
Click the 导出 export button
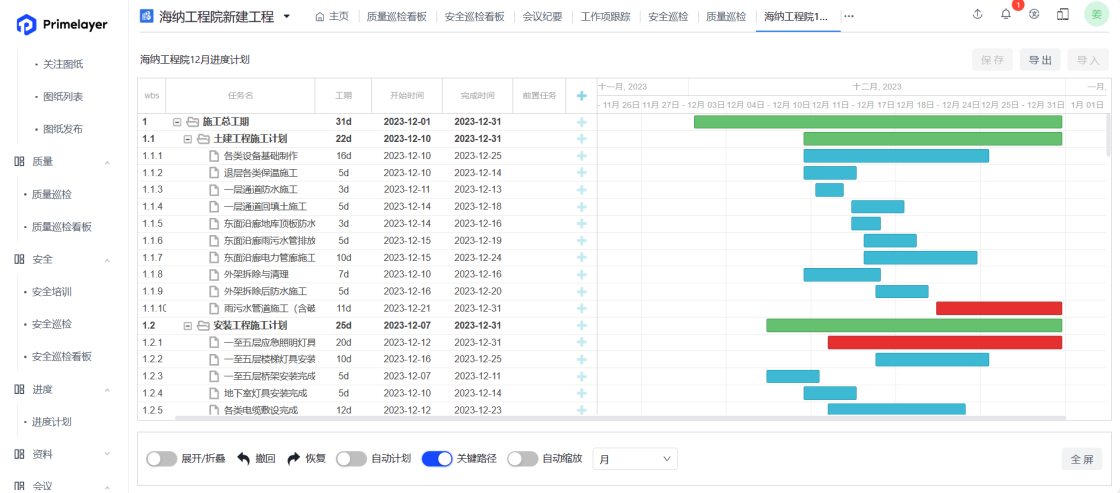click(x=1040, y=60)
